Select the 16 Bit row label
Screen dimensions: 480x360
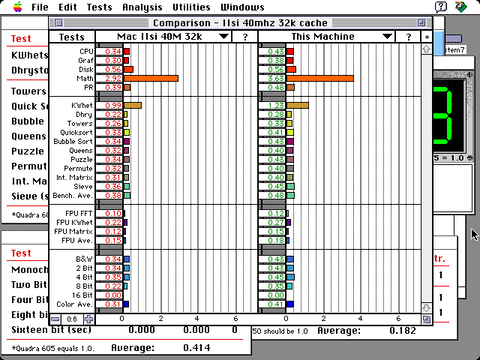tap(82, 295)
